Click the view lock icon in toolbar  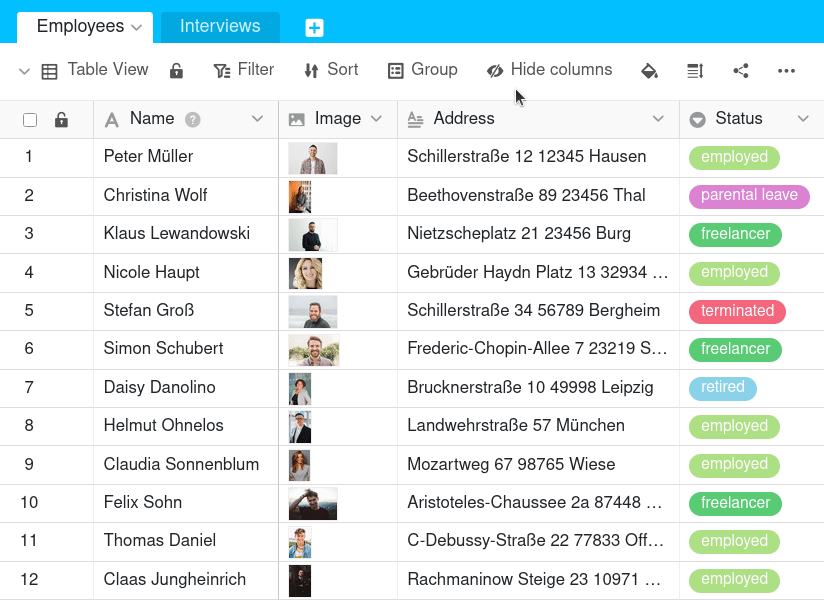tap(176, 70)
